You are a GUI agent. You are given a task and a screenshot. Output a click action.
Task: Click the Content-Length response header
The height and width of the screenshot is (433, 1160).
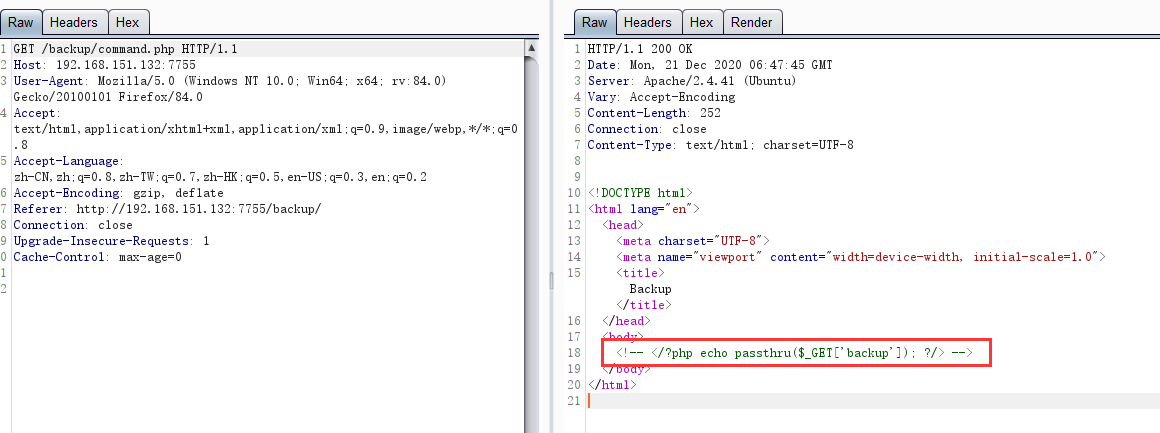654,113
